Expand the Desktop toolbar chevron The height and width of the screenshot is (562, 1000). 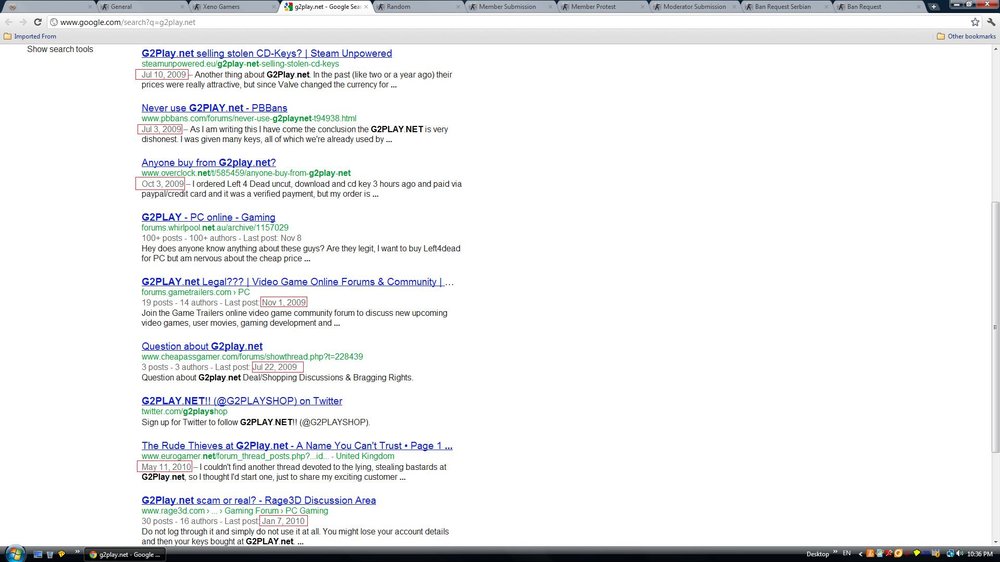[835, 552]
